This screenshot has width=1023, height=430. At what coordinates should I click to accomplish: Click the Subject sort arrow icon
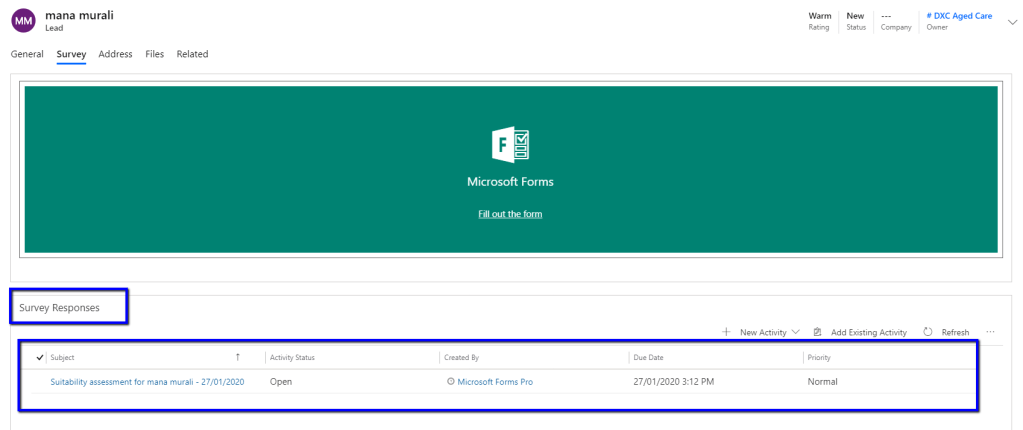click(237, 357)
